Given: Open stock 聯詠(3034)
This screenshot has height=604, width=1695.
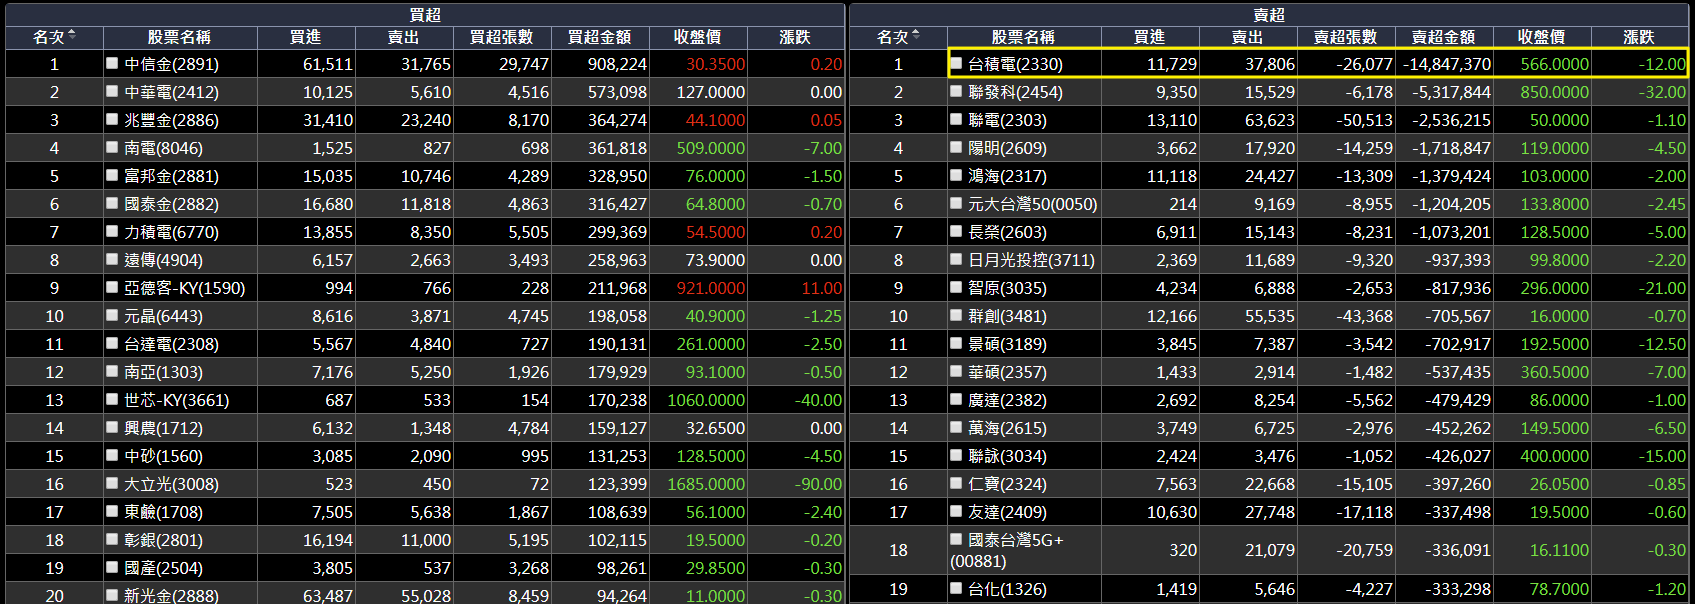Looking at the screenshot, I should point(1007,456).
